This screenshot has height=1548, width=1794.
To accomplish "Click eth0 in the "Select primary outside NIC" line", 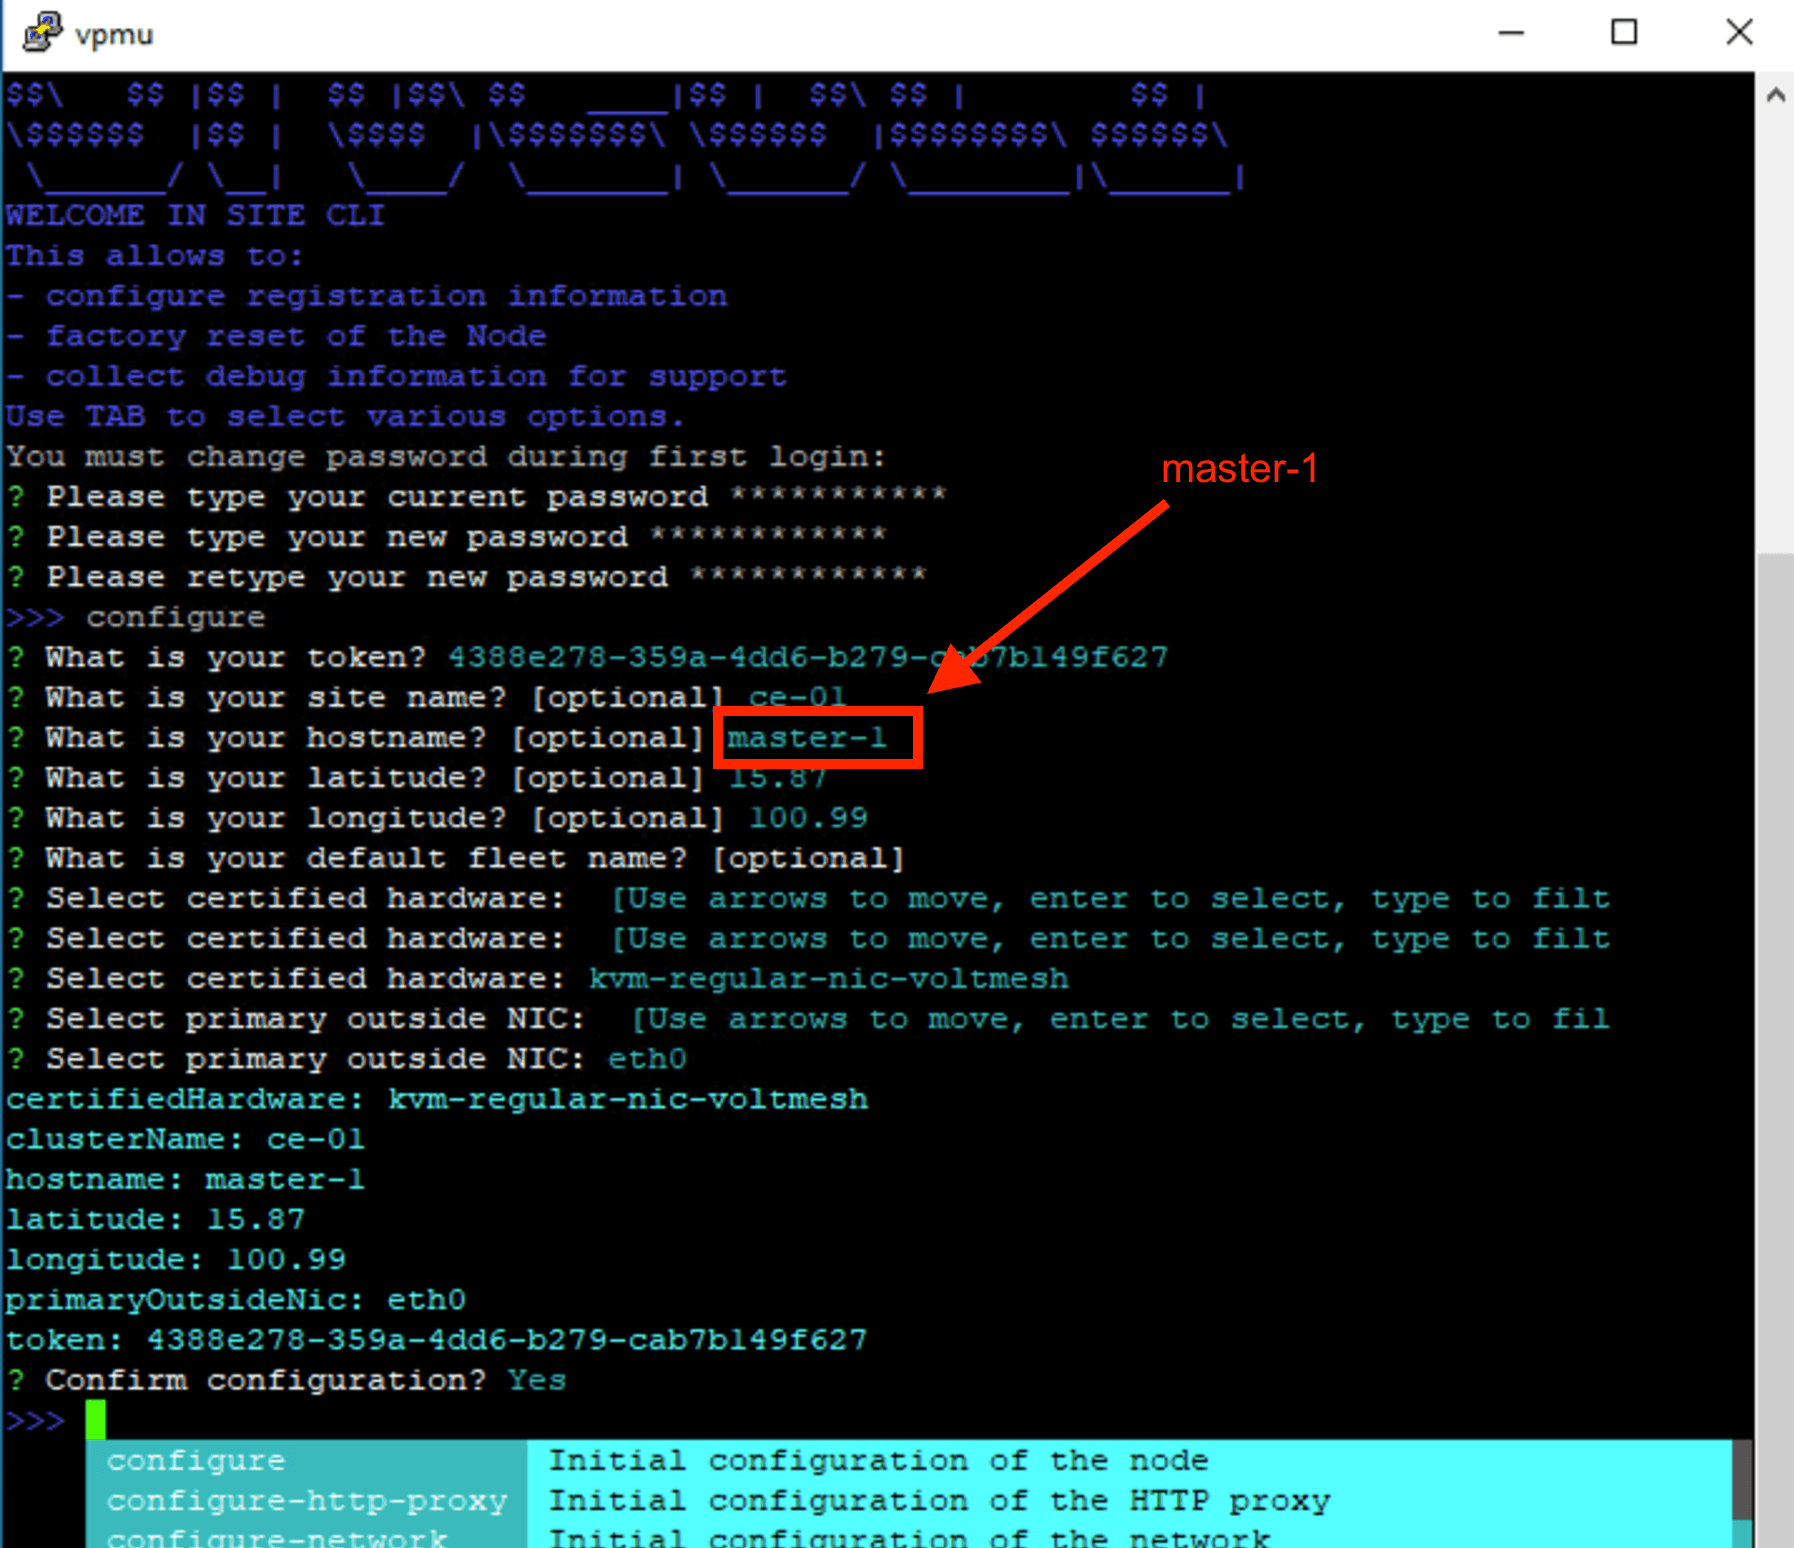I will 647,1059.
